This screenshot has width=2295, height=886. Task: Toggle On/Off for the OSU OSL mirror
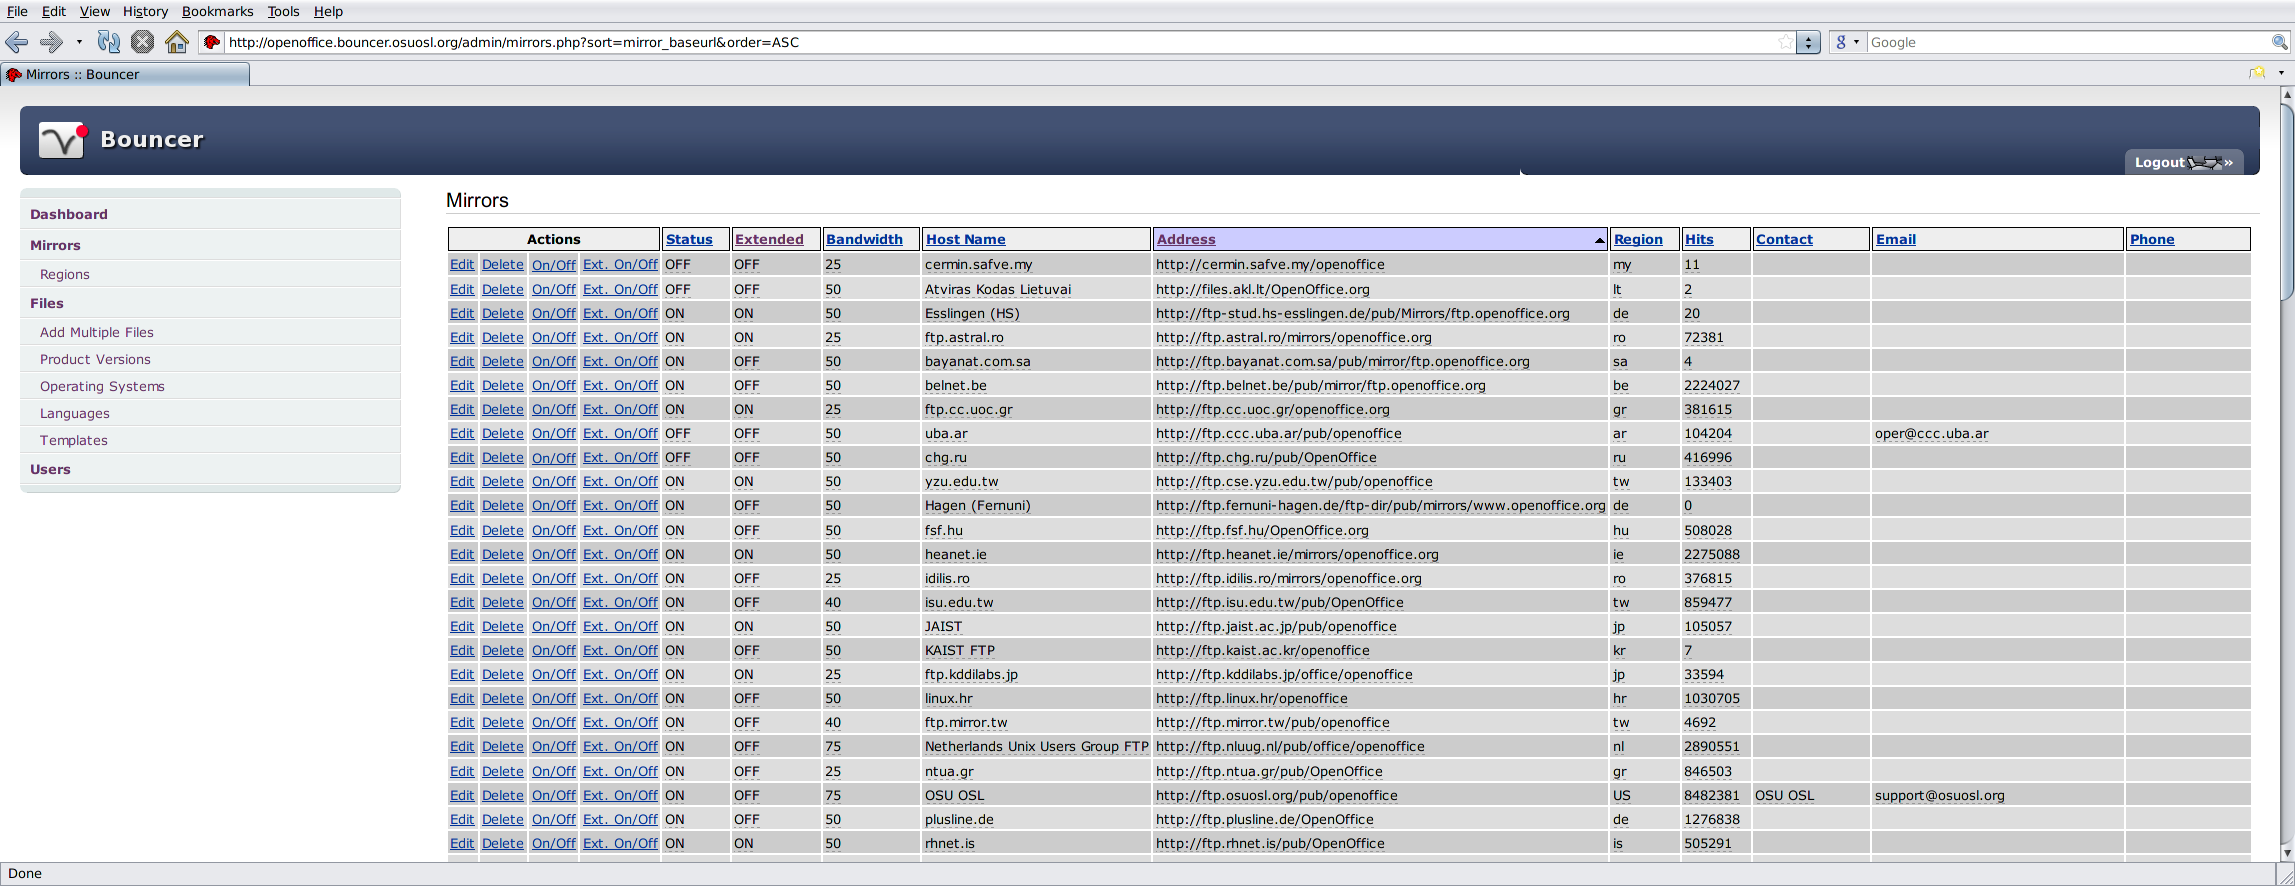click(554, 795)
